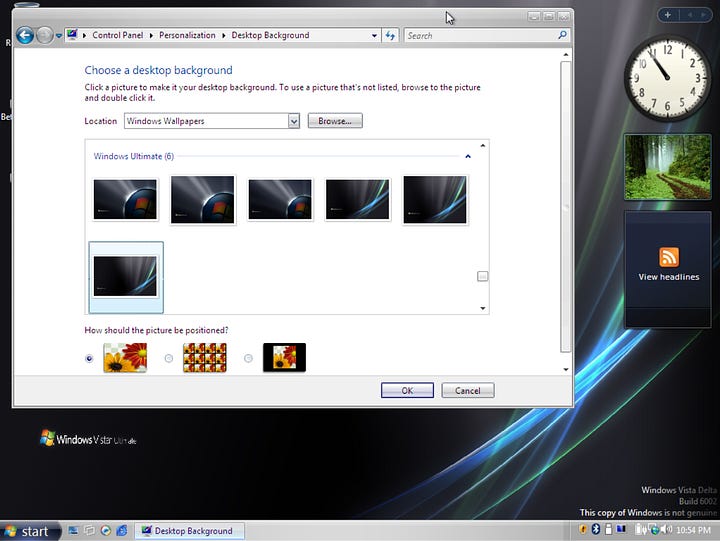
Task: Add a gadget with the sidebar plus button
Action: click(x=668, y=15)
